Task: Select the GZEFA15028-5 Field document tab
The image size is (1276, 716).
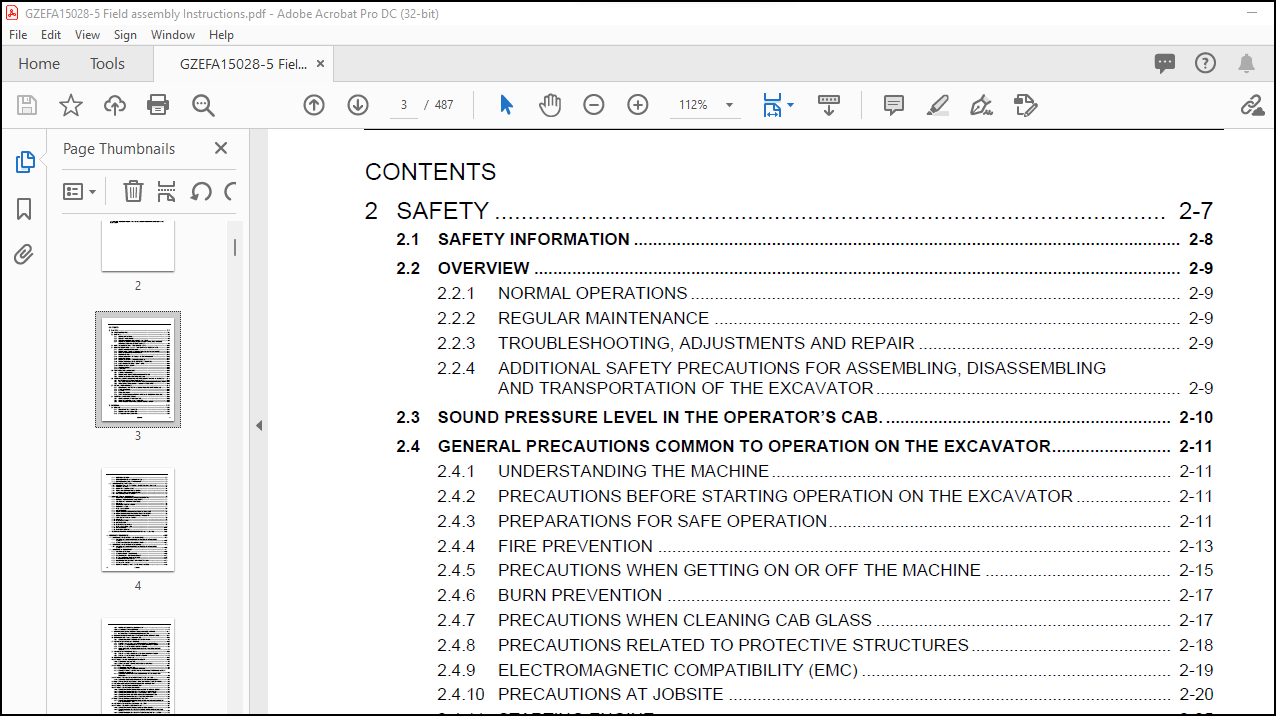Action: [243, 63]
